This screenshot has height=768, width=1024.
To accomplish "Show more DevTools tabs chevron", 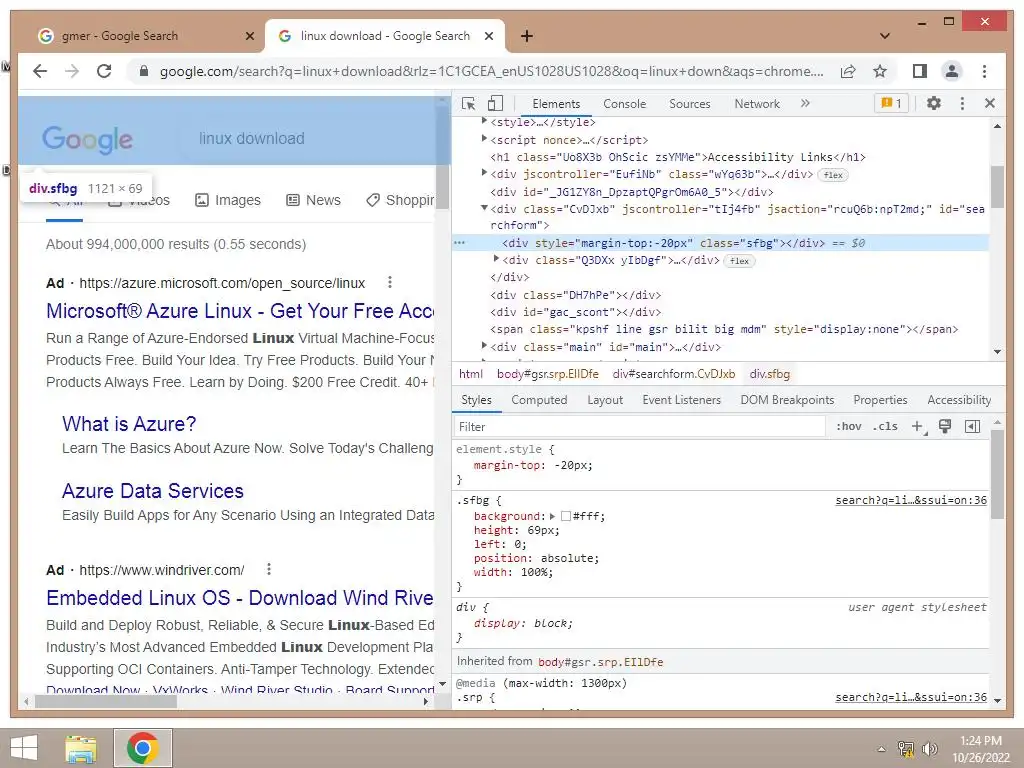I will tap(805, 103).
